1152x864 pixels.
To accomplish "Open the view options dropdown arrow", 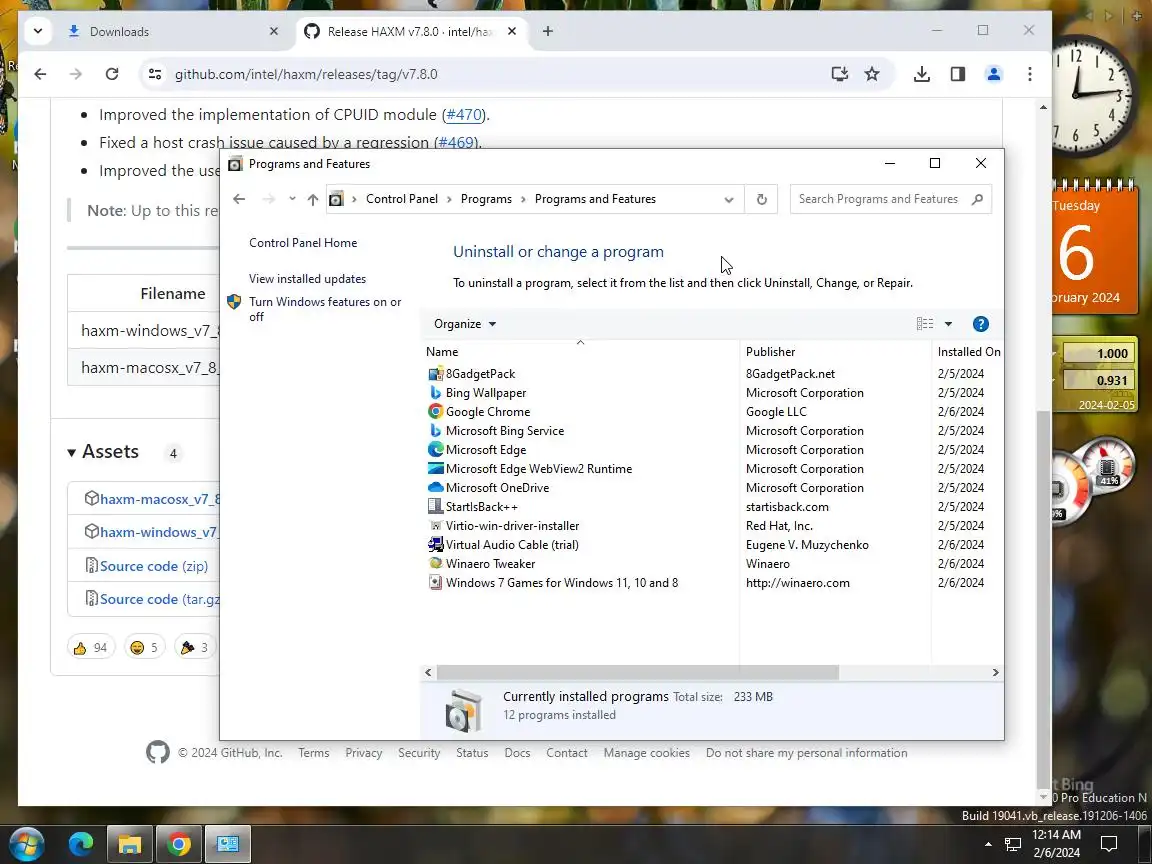I will [x=948, y=324].
